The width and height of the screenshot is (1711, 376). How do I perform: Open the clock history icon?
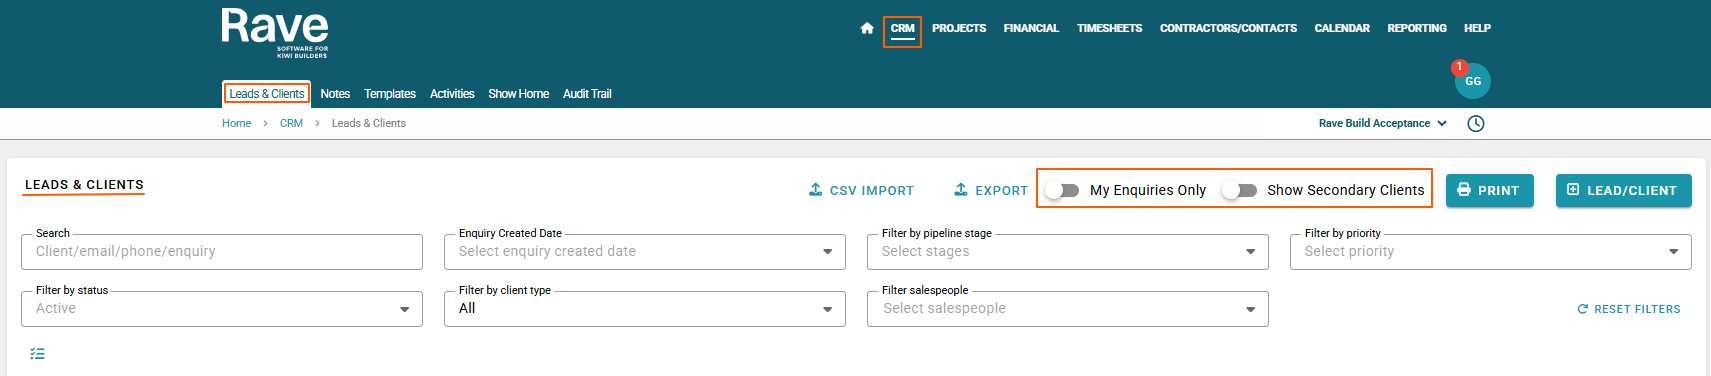(x=1476, y=124)
